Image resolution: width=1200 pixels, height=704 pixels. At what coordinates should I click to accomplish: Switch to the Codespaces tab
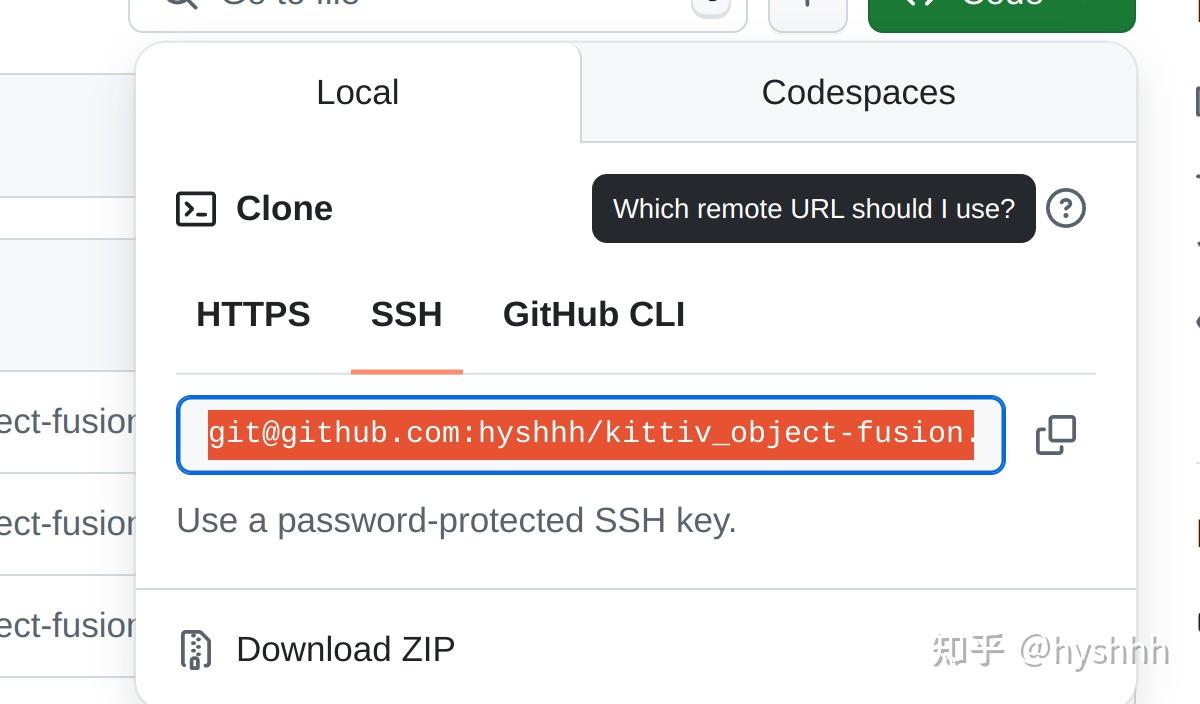(857, 92)
